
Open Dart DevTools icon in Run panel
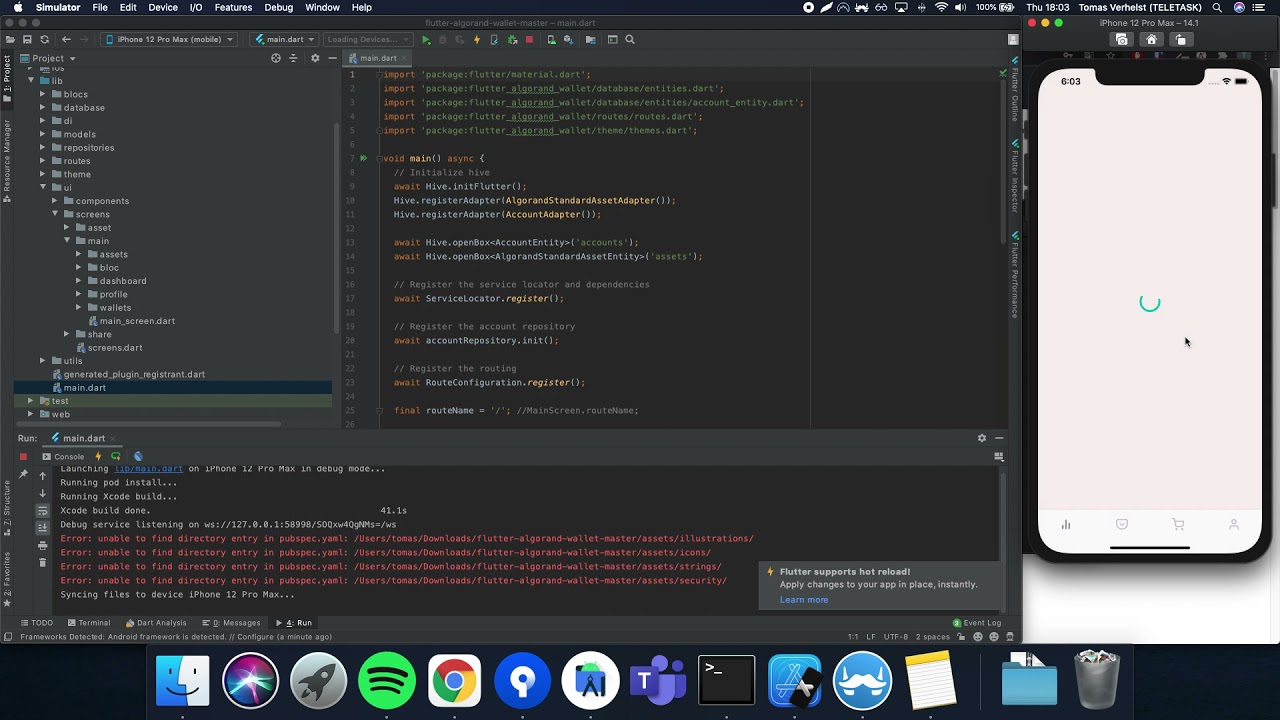click(x=138, y=456)
